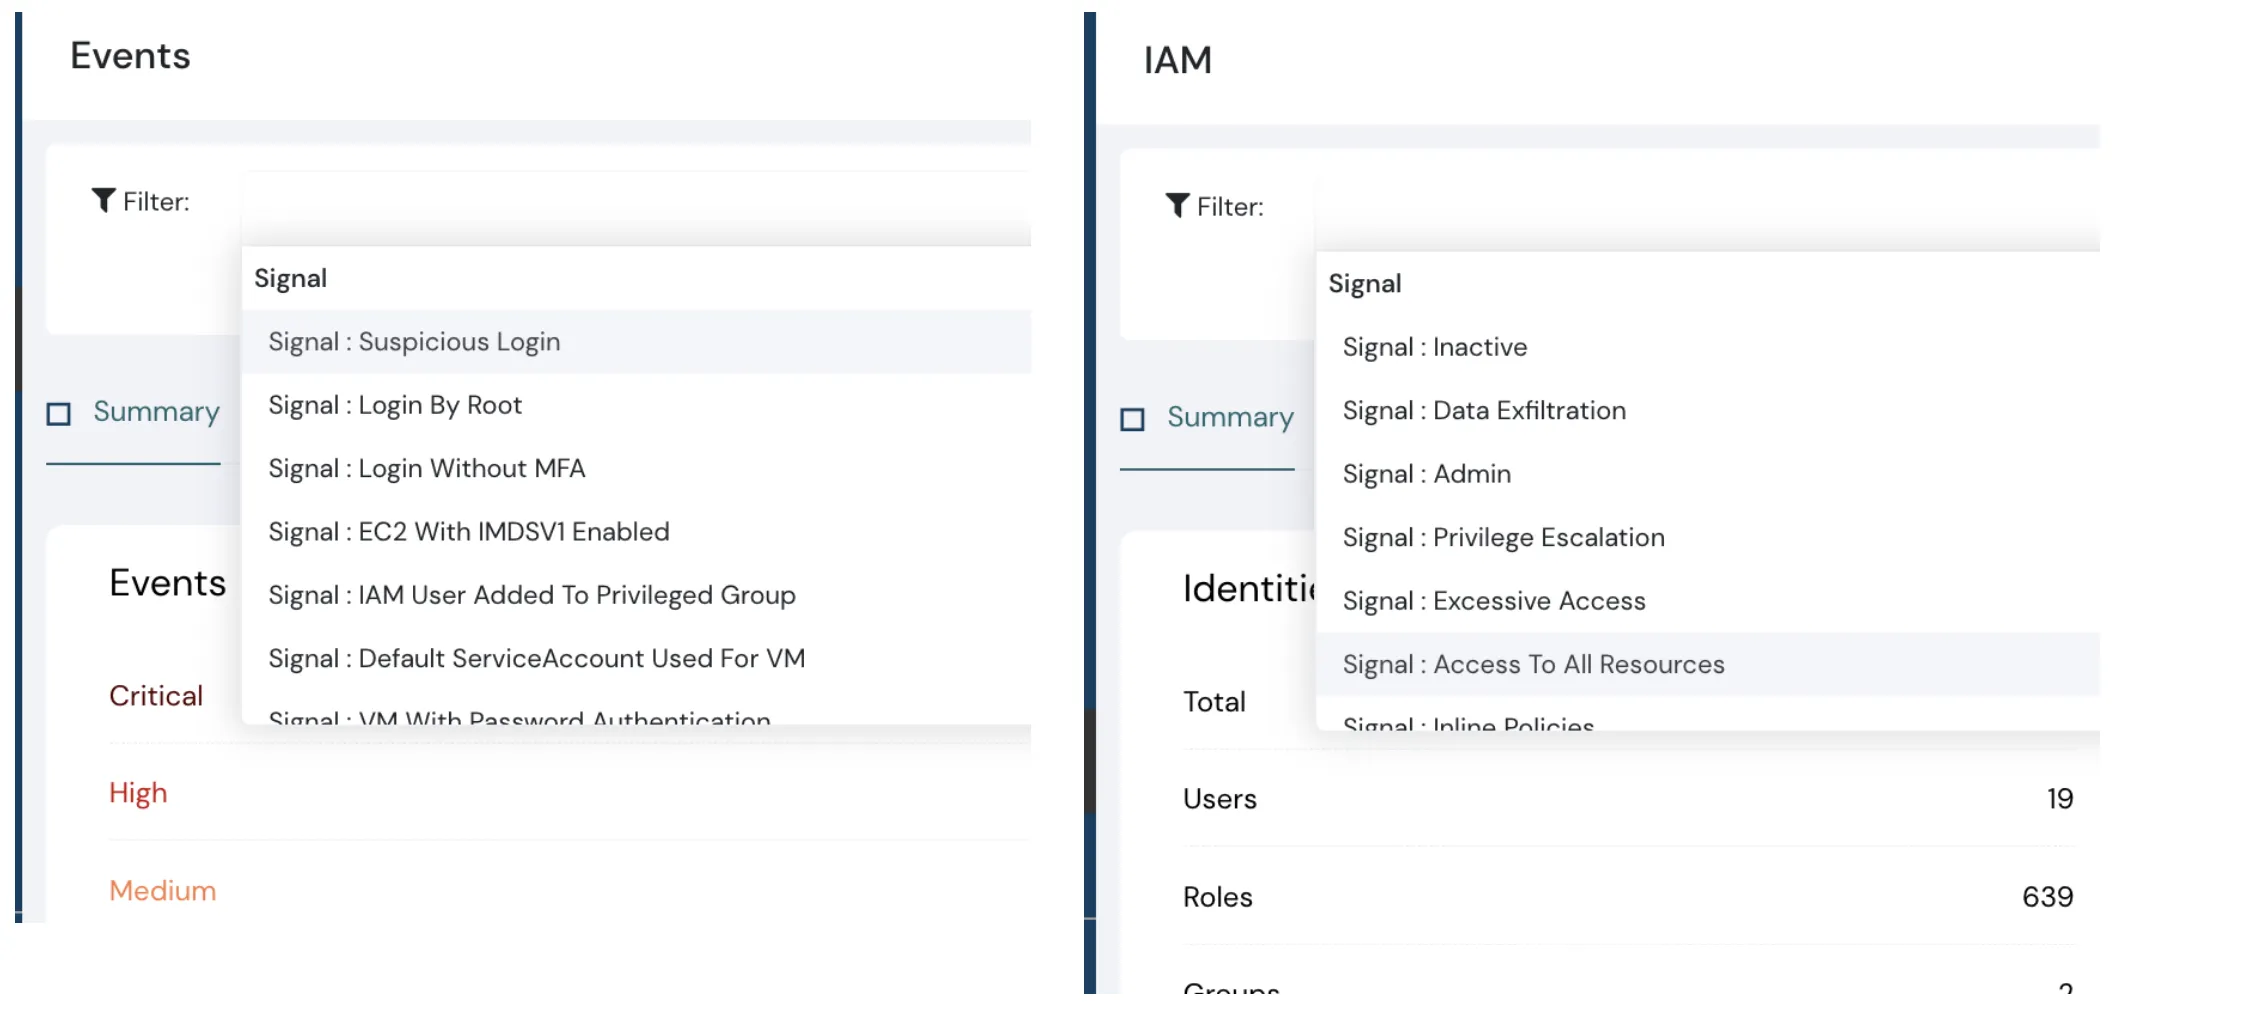The height and width of the screenshot is (1031, 2254).
Task: Select Signal : Excessive Access option
Action: [x=1494, y=600]
